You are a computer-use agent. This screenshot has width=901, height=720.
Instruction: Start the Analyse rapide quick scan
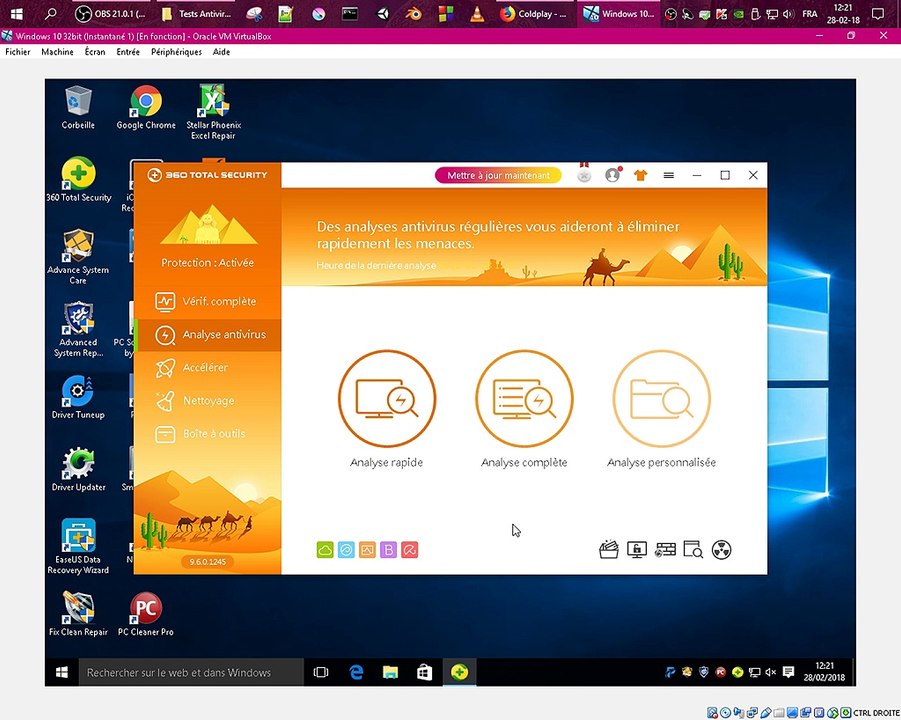click(387, 399)
